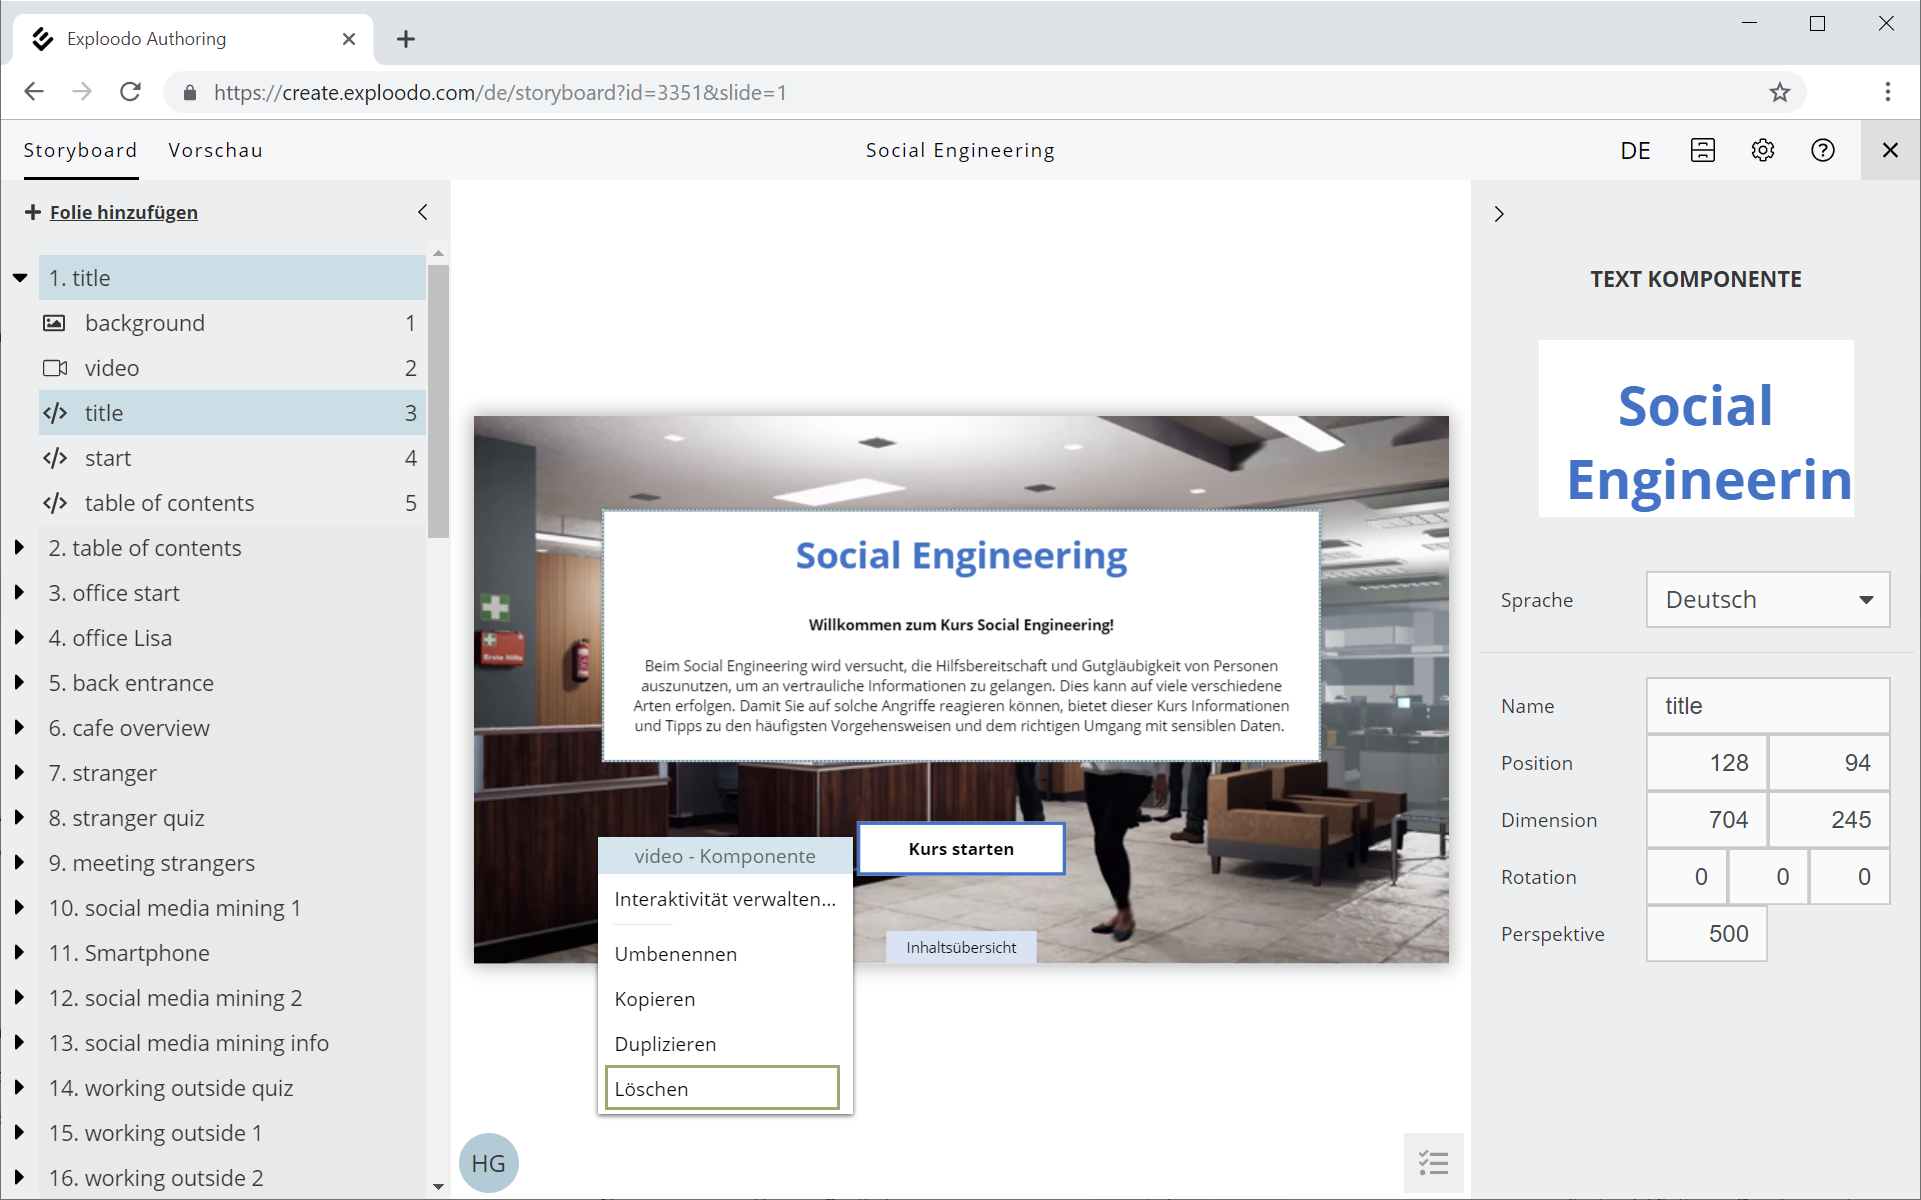Click the Name input field
1921x1200 pixels.
pos(1767,706)
